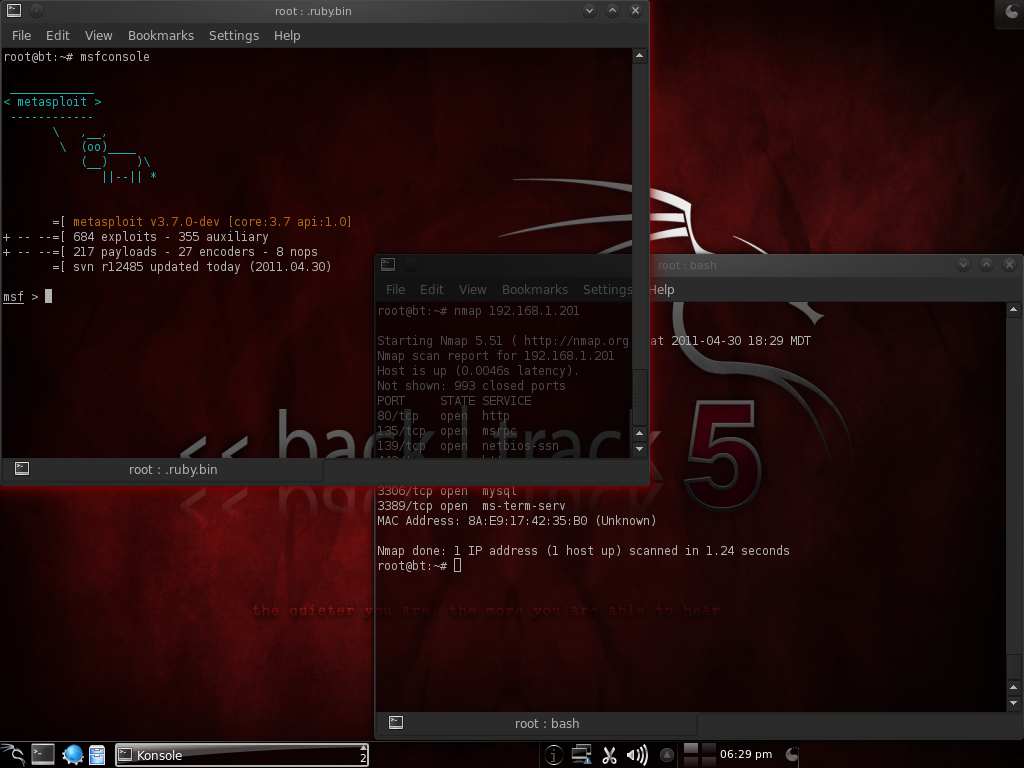The image size is (1024, 768).
Task: Click the Plasma cashew at top-right of desktop
Action: 1010,12
